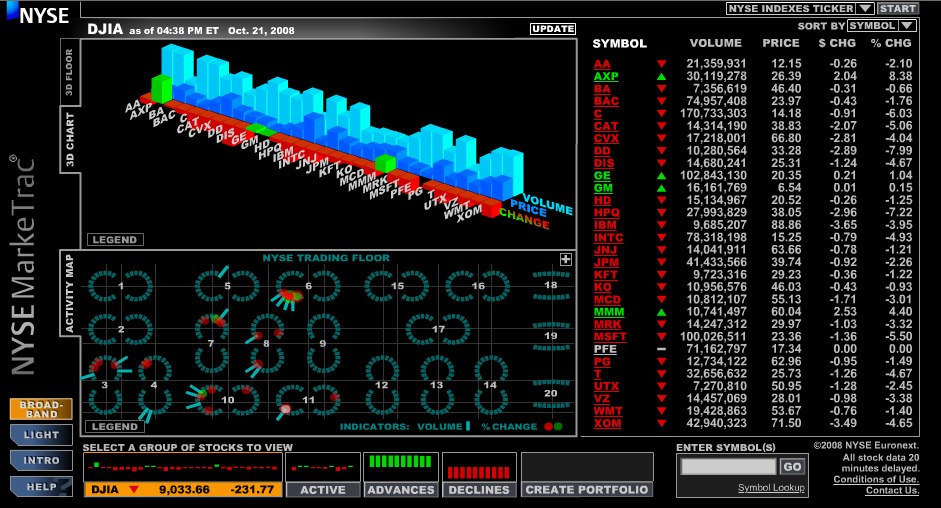Click the green up arrow for AXP
Image resolution: width=941 pixels, height=508 pixels.
(x=661, y=76)
